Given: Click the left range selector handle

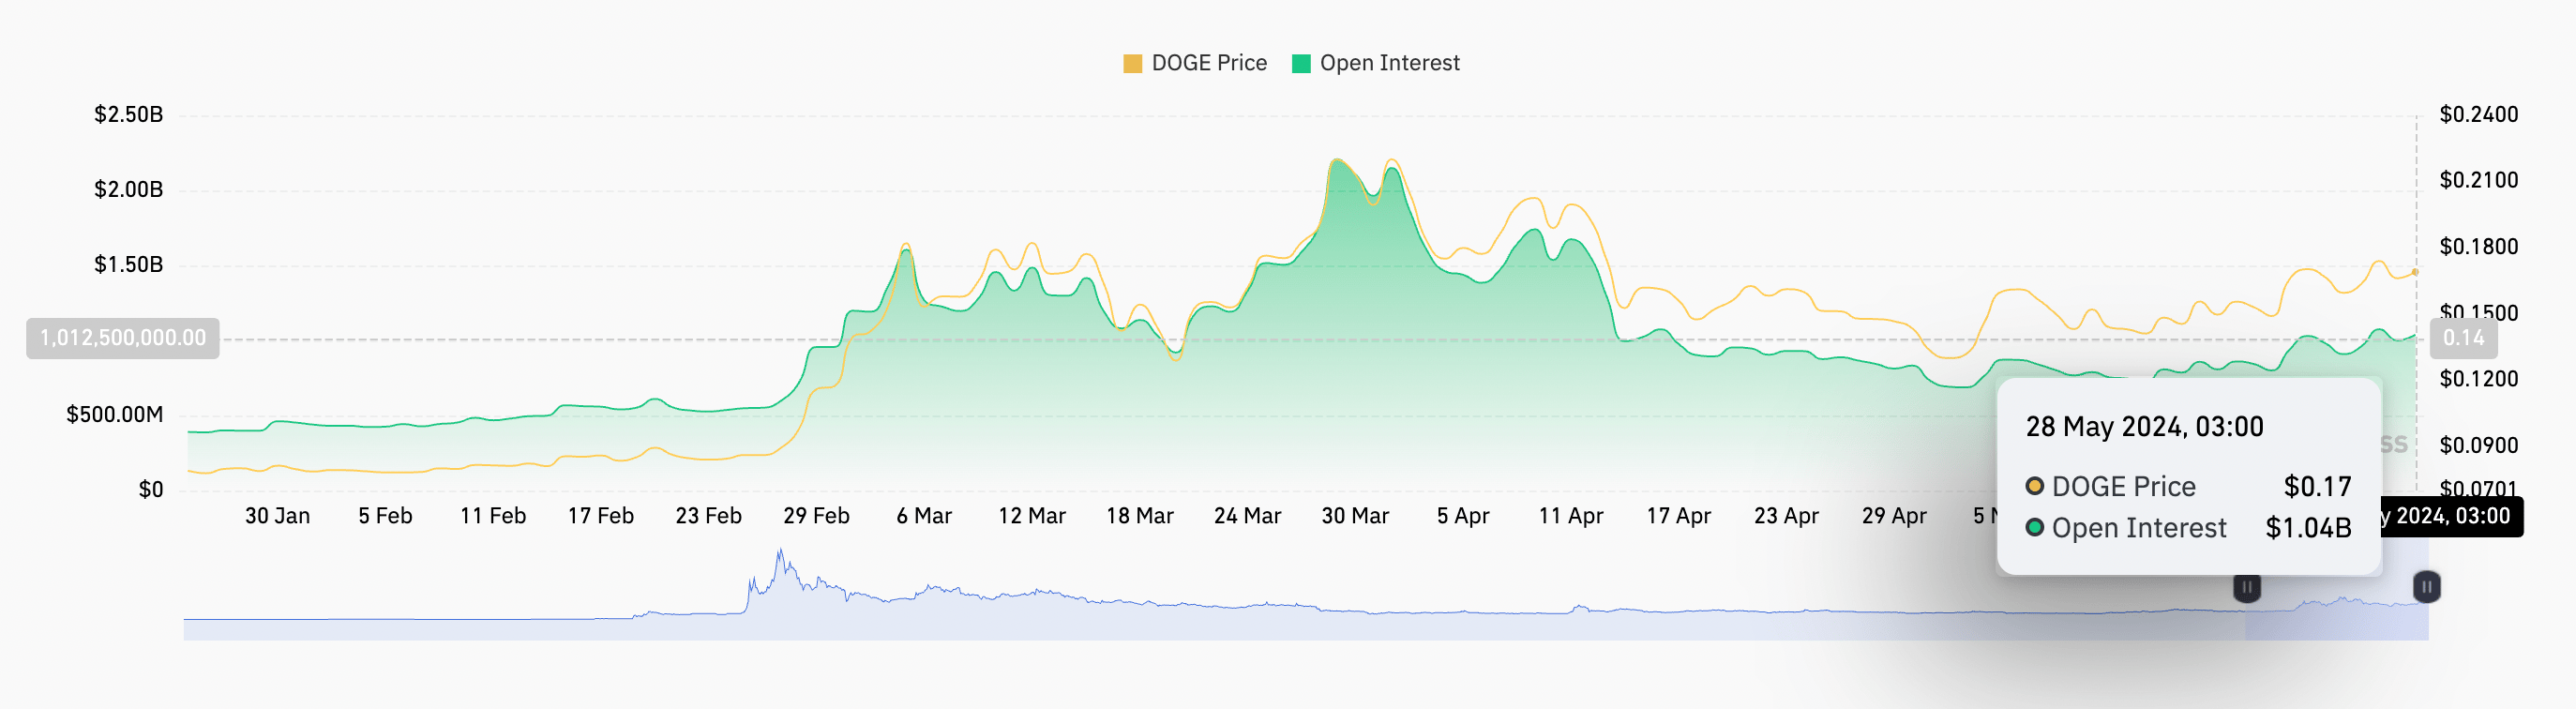Looking at the screenshot, I should pyautogui.click(x=2246, y=587).
